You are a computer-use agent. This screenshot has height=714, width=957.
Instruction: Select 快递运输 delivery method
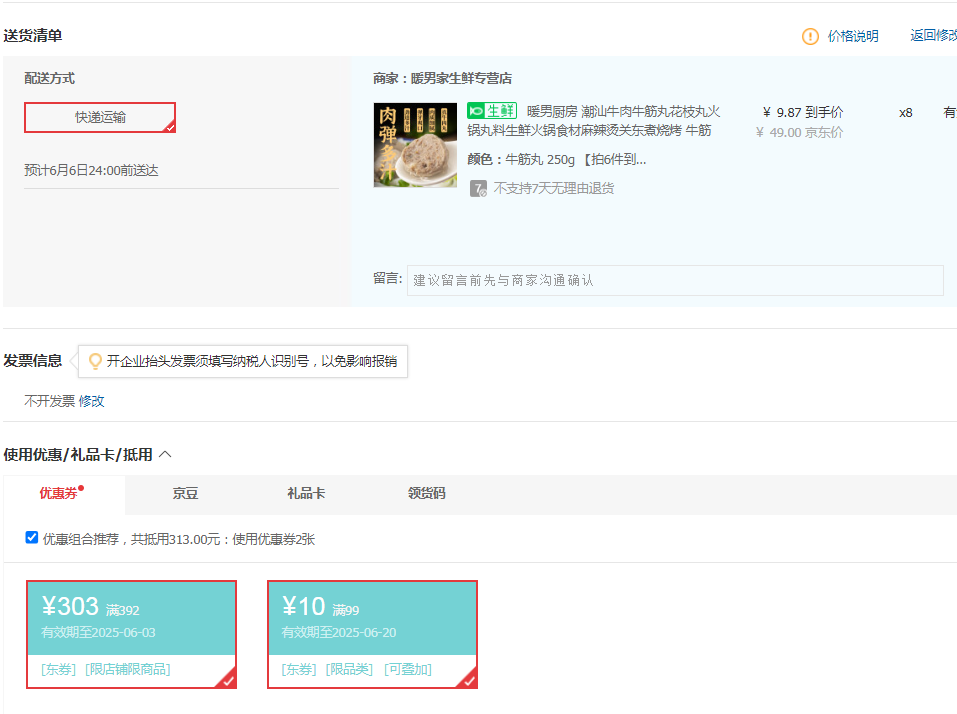tap(100, 117)
